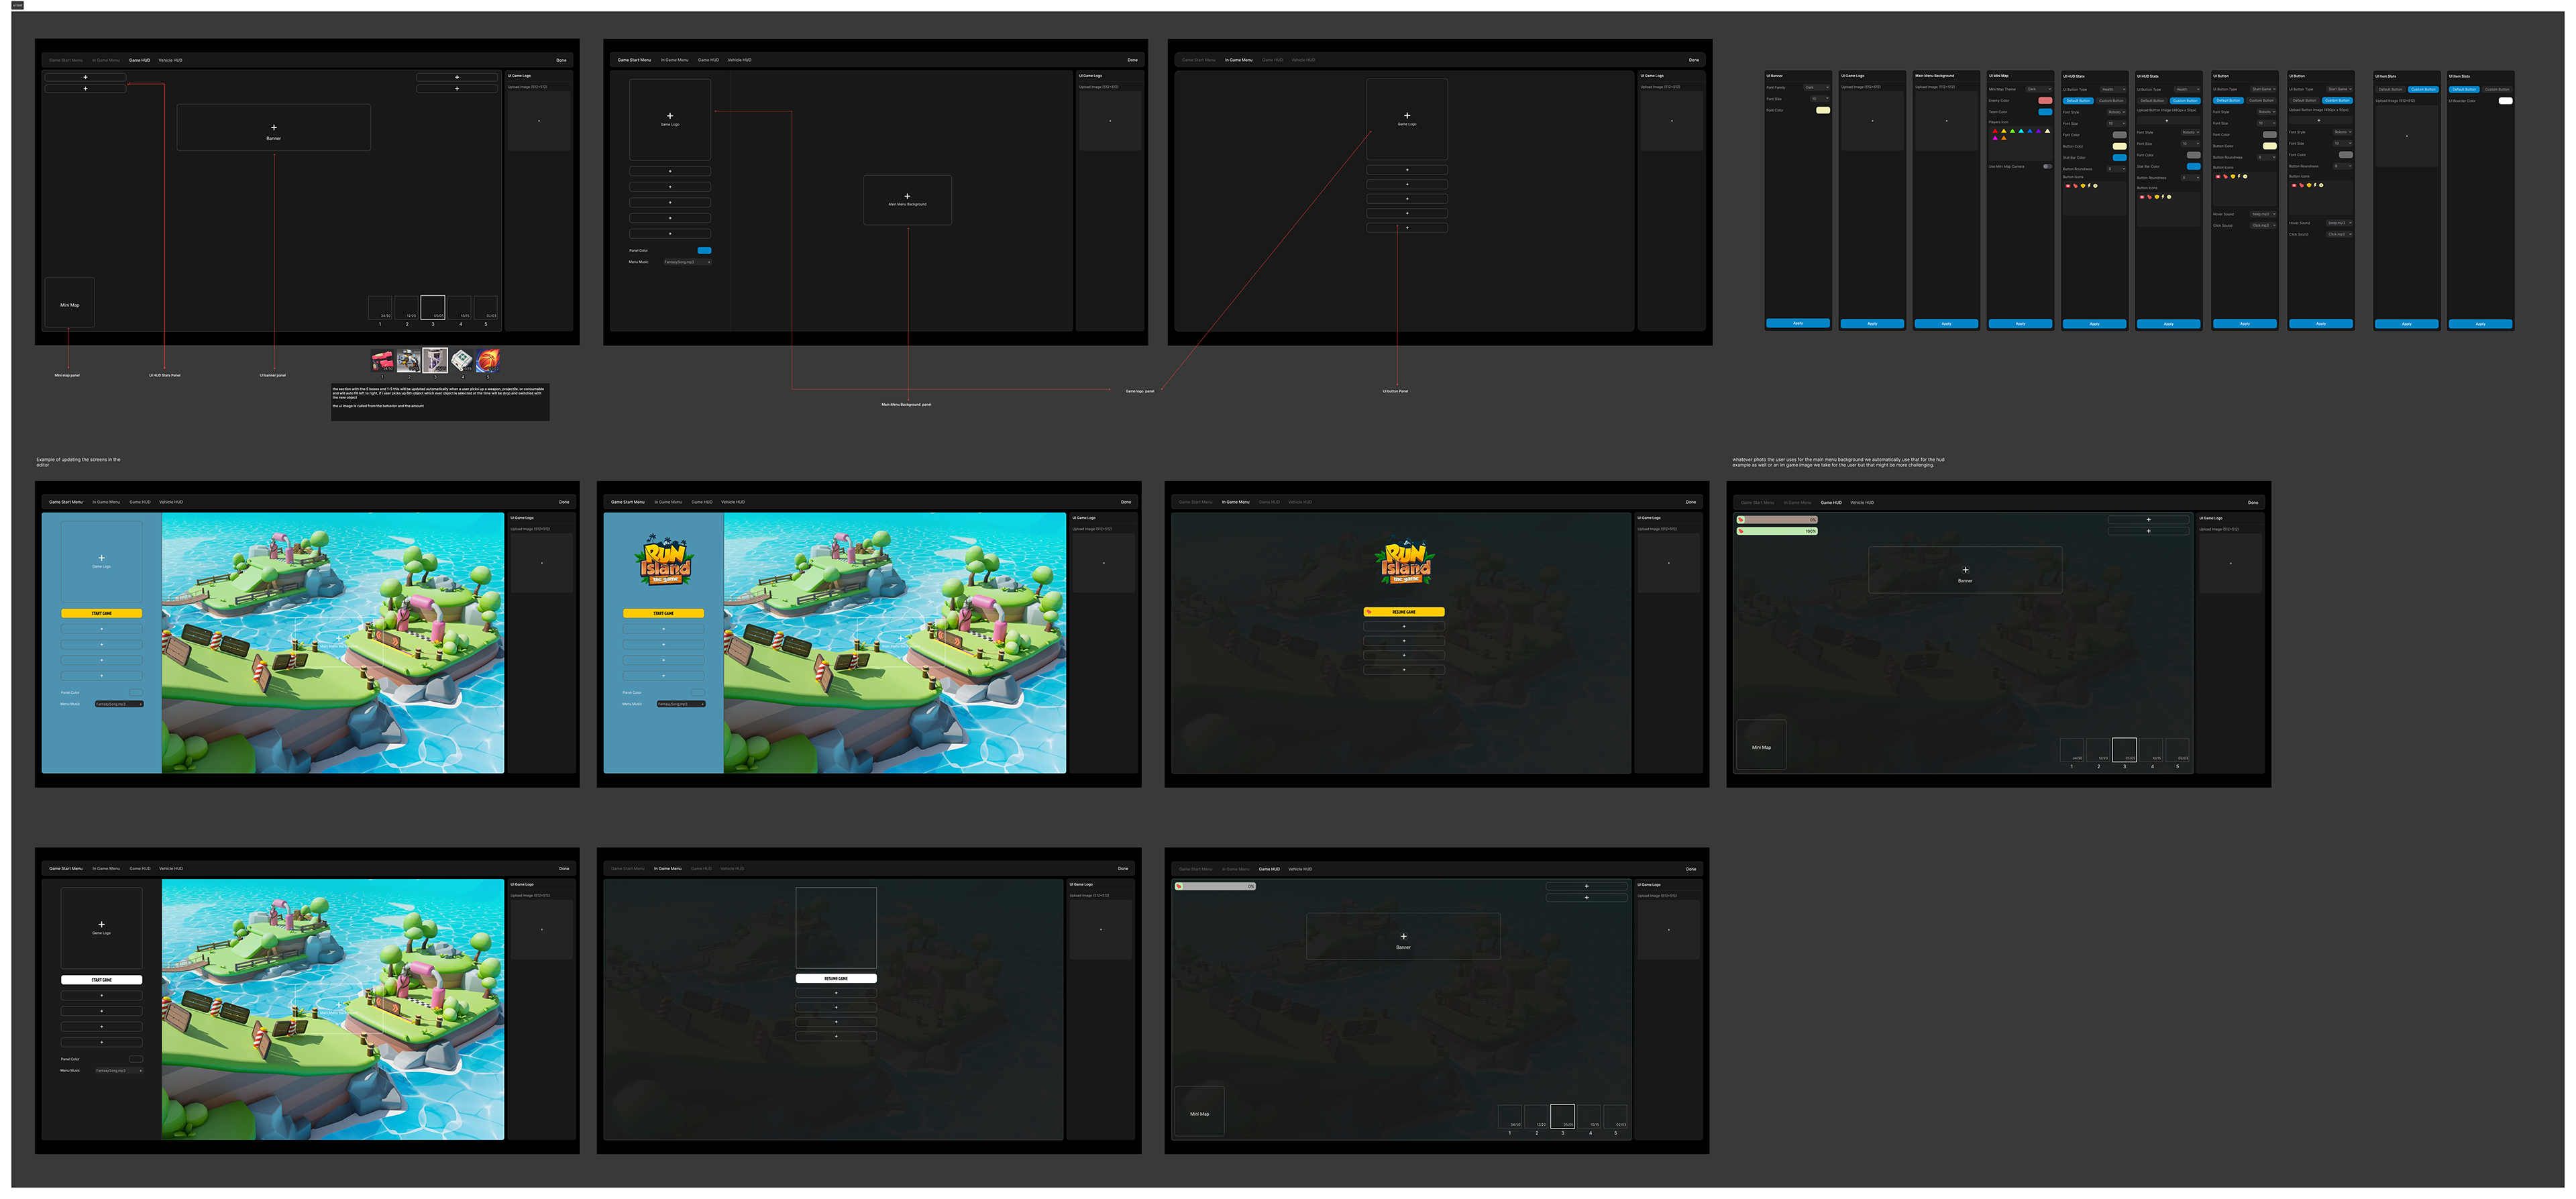Open In Game Menu tab in frame with Run Island START GAME

click(x=669, y=502)
